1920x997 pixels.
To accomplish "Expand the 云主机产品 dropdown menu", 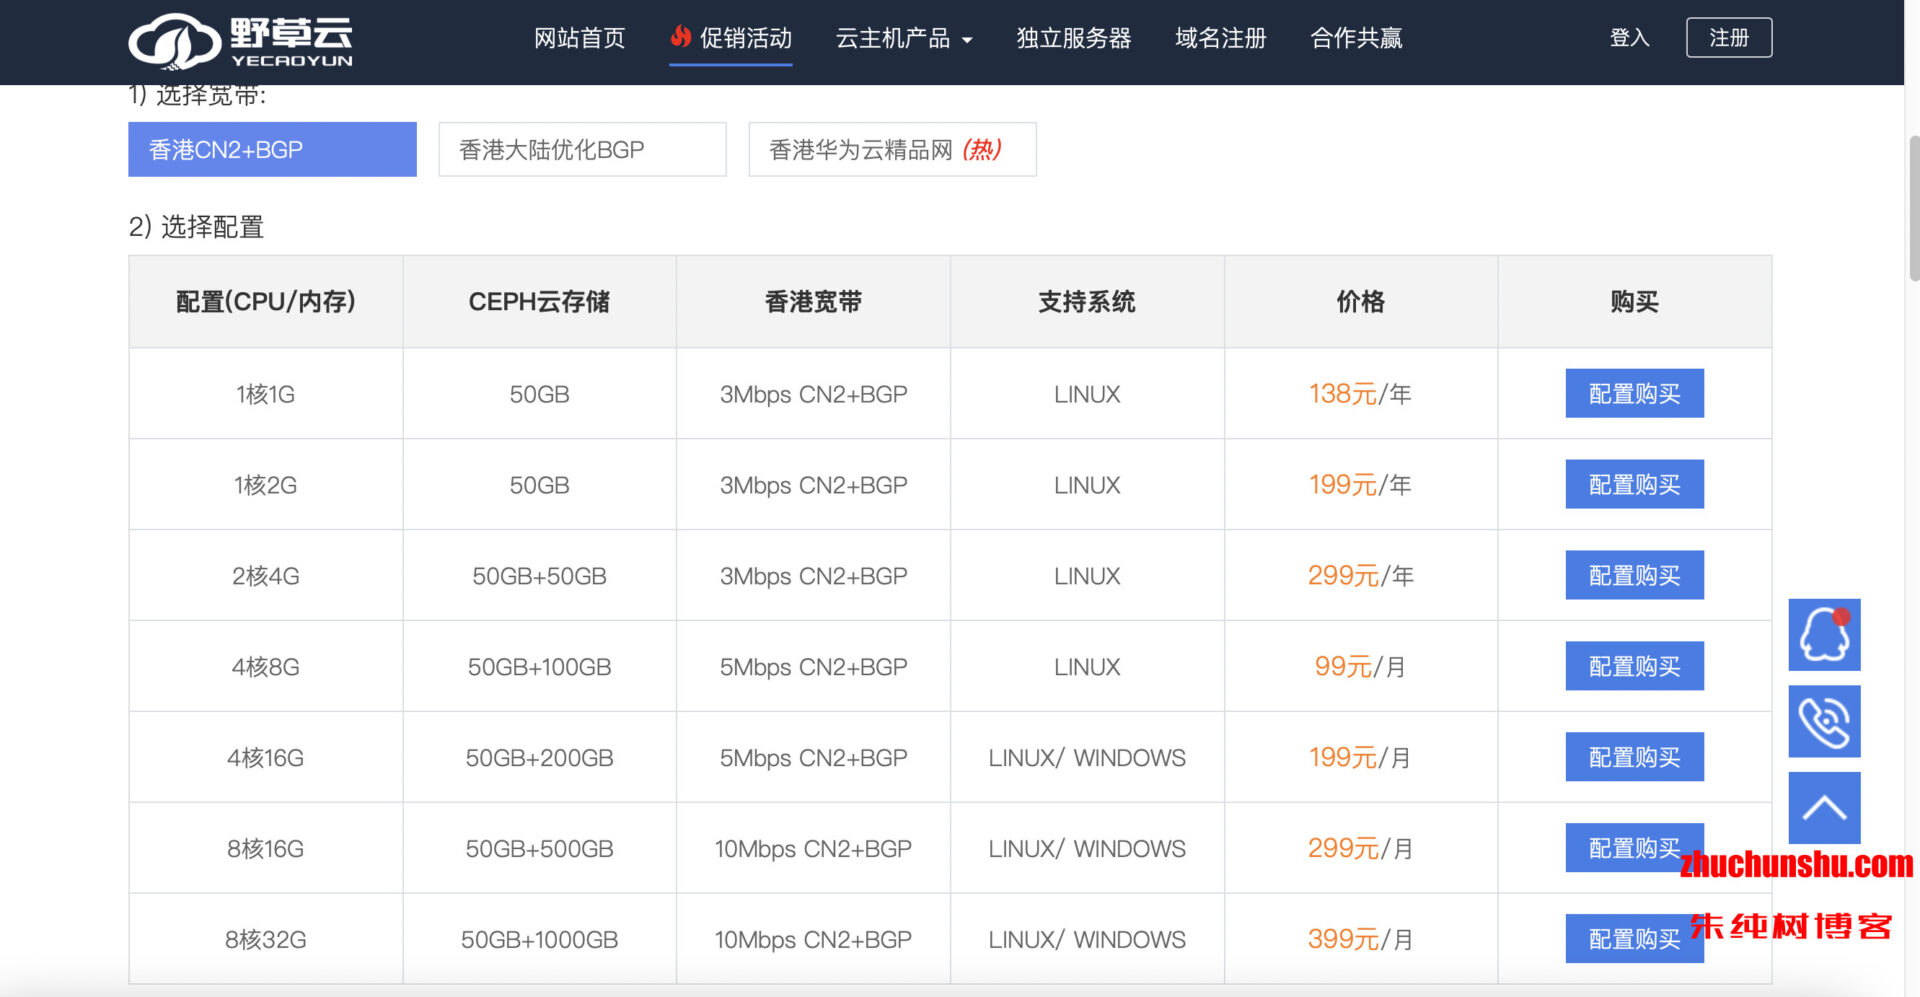I will click(904, 38).
